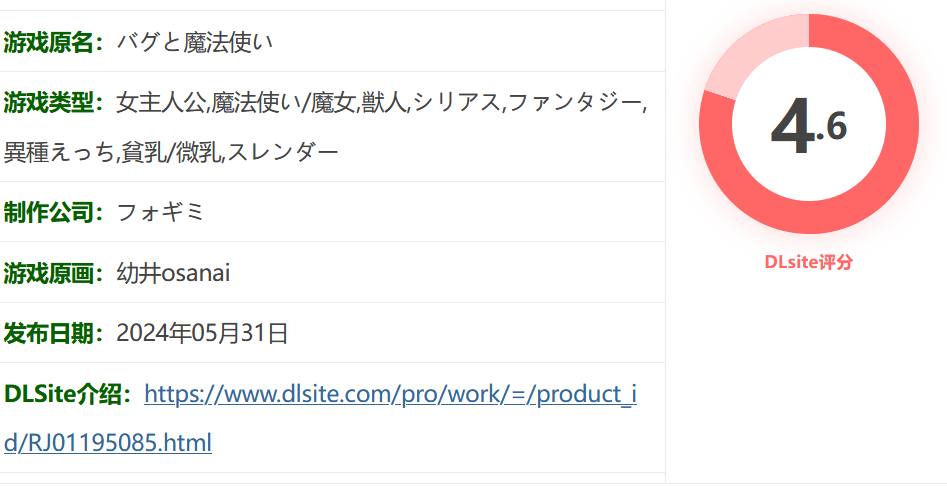Click the developer name フォギミ

[x=160, y=212]
